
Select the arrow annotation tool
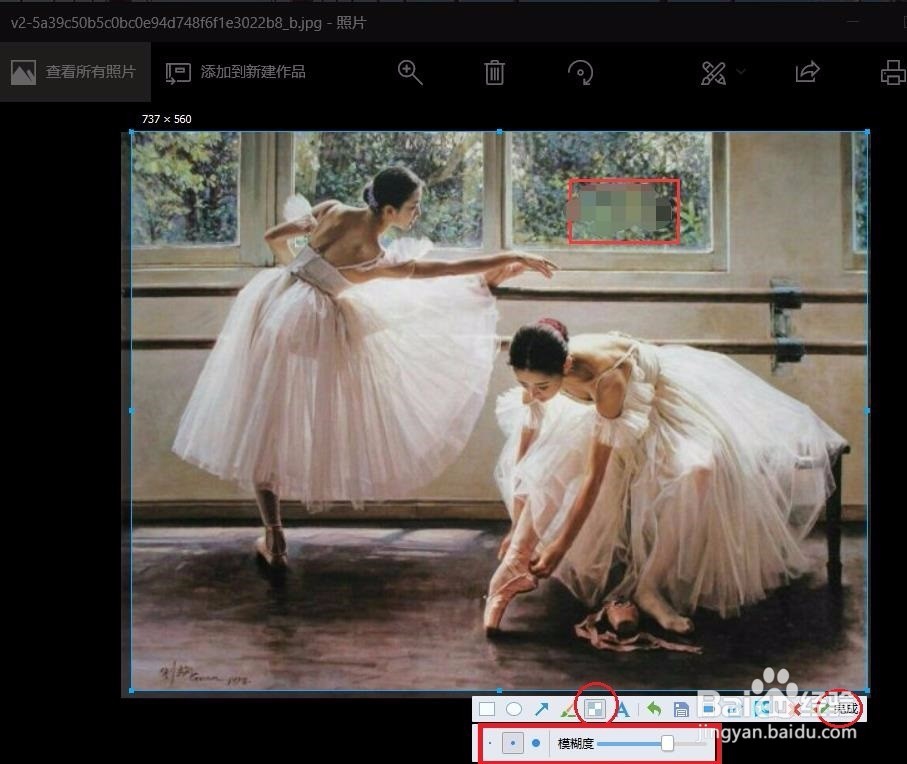click(x=541, y=709)
